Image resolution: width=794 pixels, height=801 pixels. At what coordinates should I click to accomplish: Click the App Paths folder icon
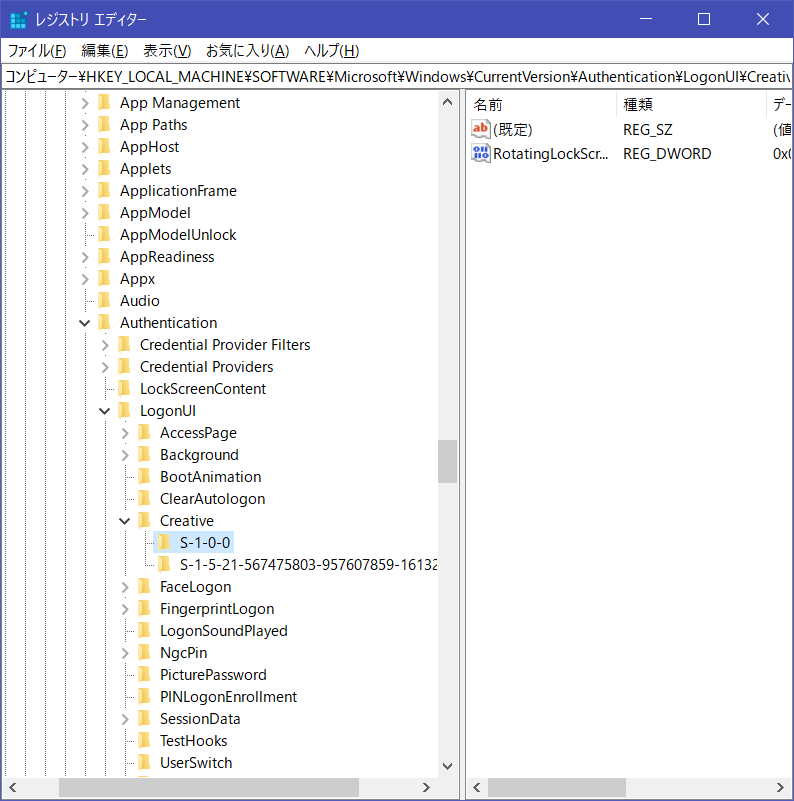105,125
